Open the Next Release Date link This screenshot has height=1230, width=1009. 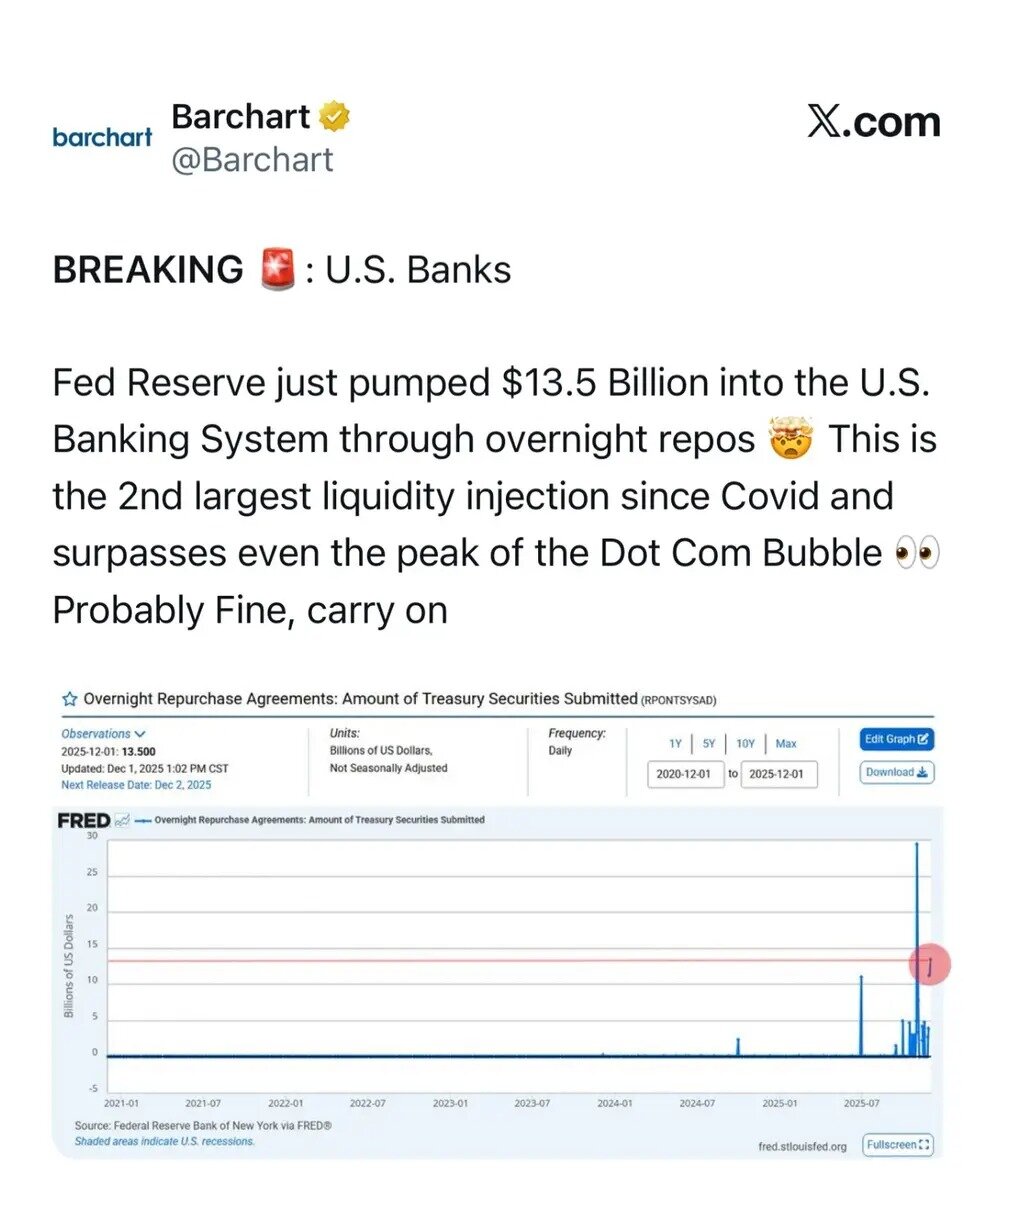click(x=136, y=785)
